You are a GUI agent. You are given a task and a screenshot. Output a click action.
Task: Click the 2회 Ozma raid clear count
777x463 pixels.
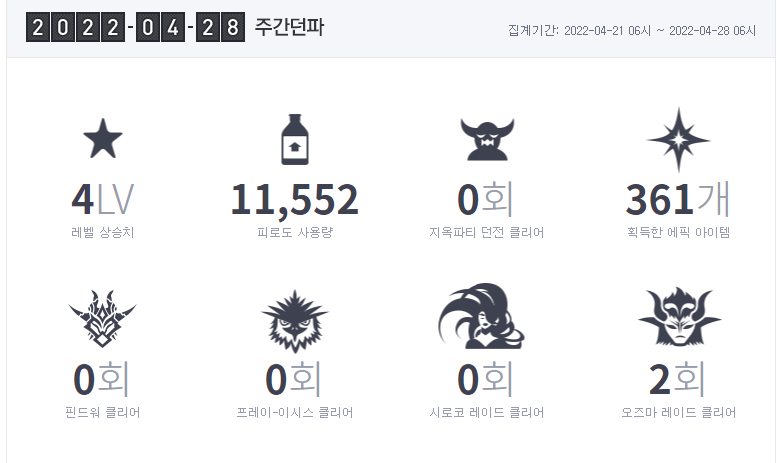pos(677,379)
